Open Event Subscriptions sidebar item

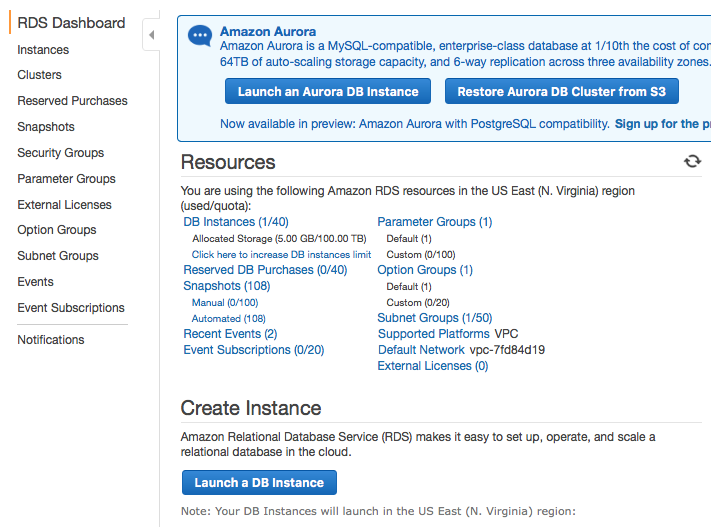coord(71,308)
